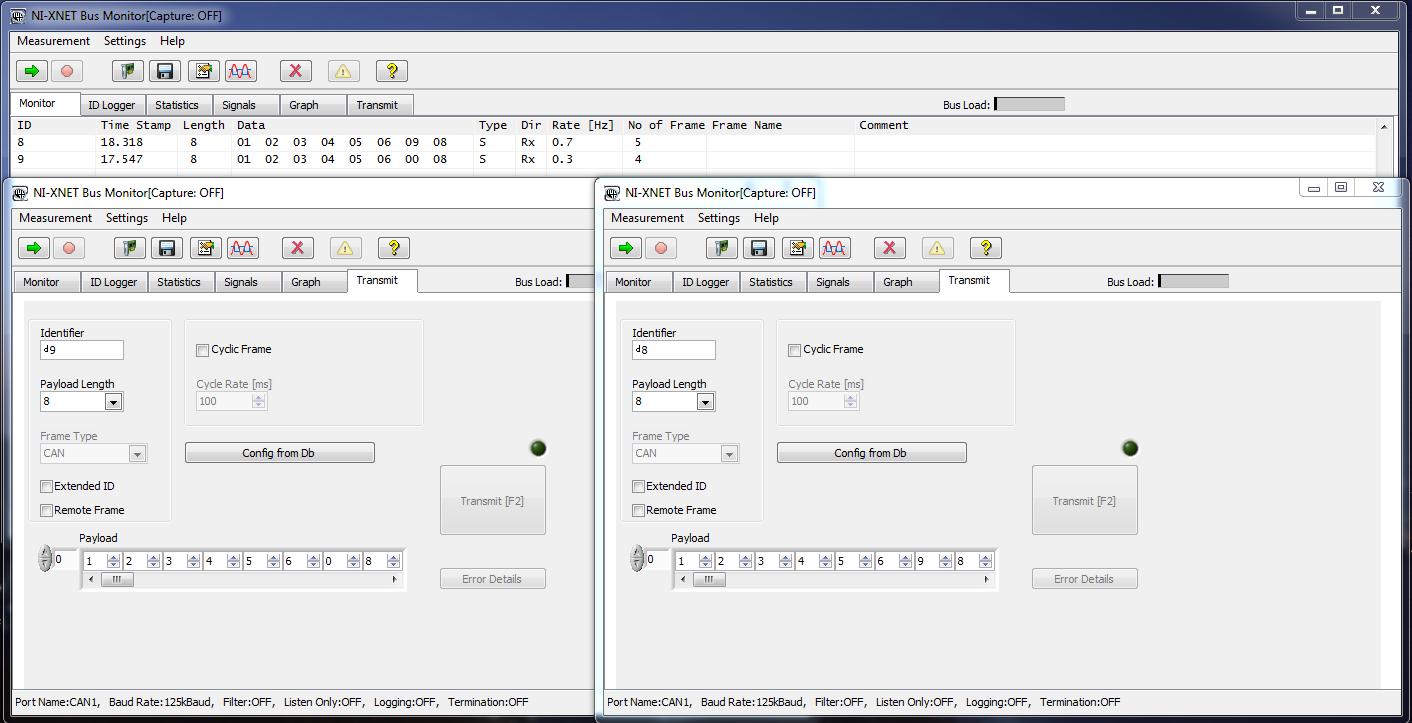Screen dimensions: 1412x723
Task: Click the floppy-disk Save icon in the right Transmit window
Action: pyautogui.click(x=759, y=248)
